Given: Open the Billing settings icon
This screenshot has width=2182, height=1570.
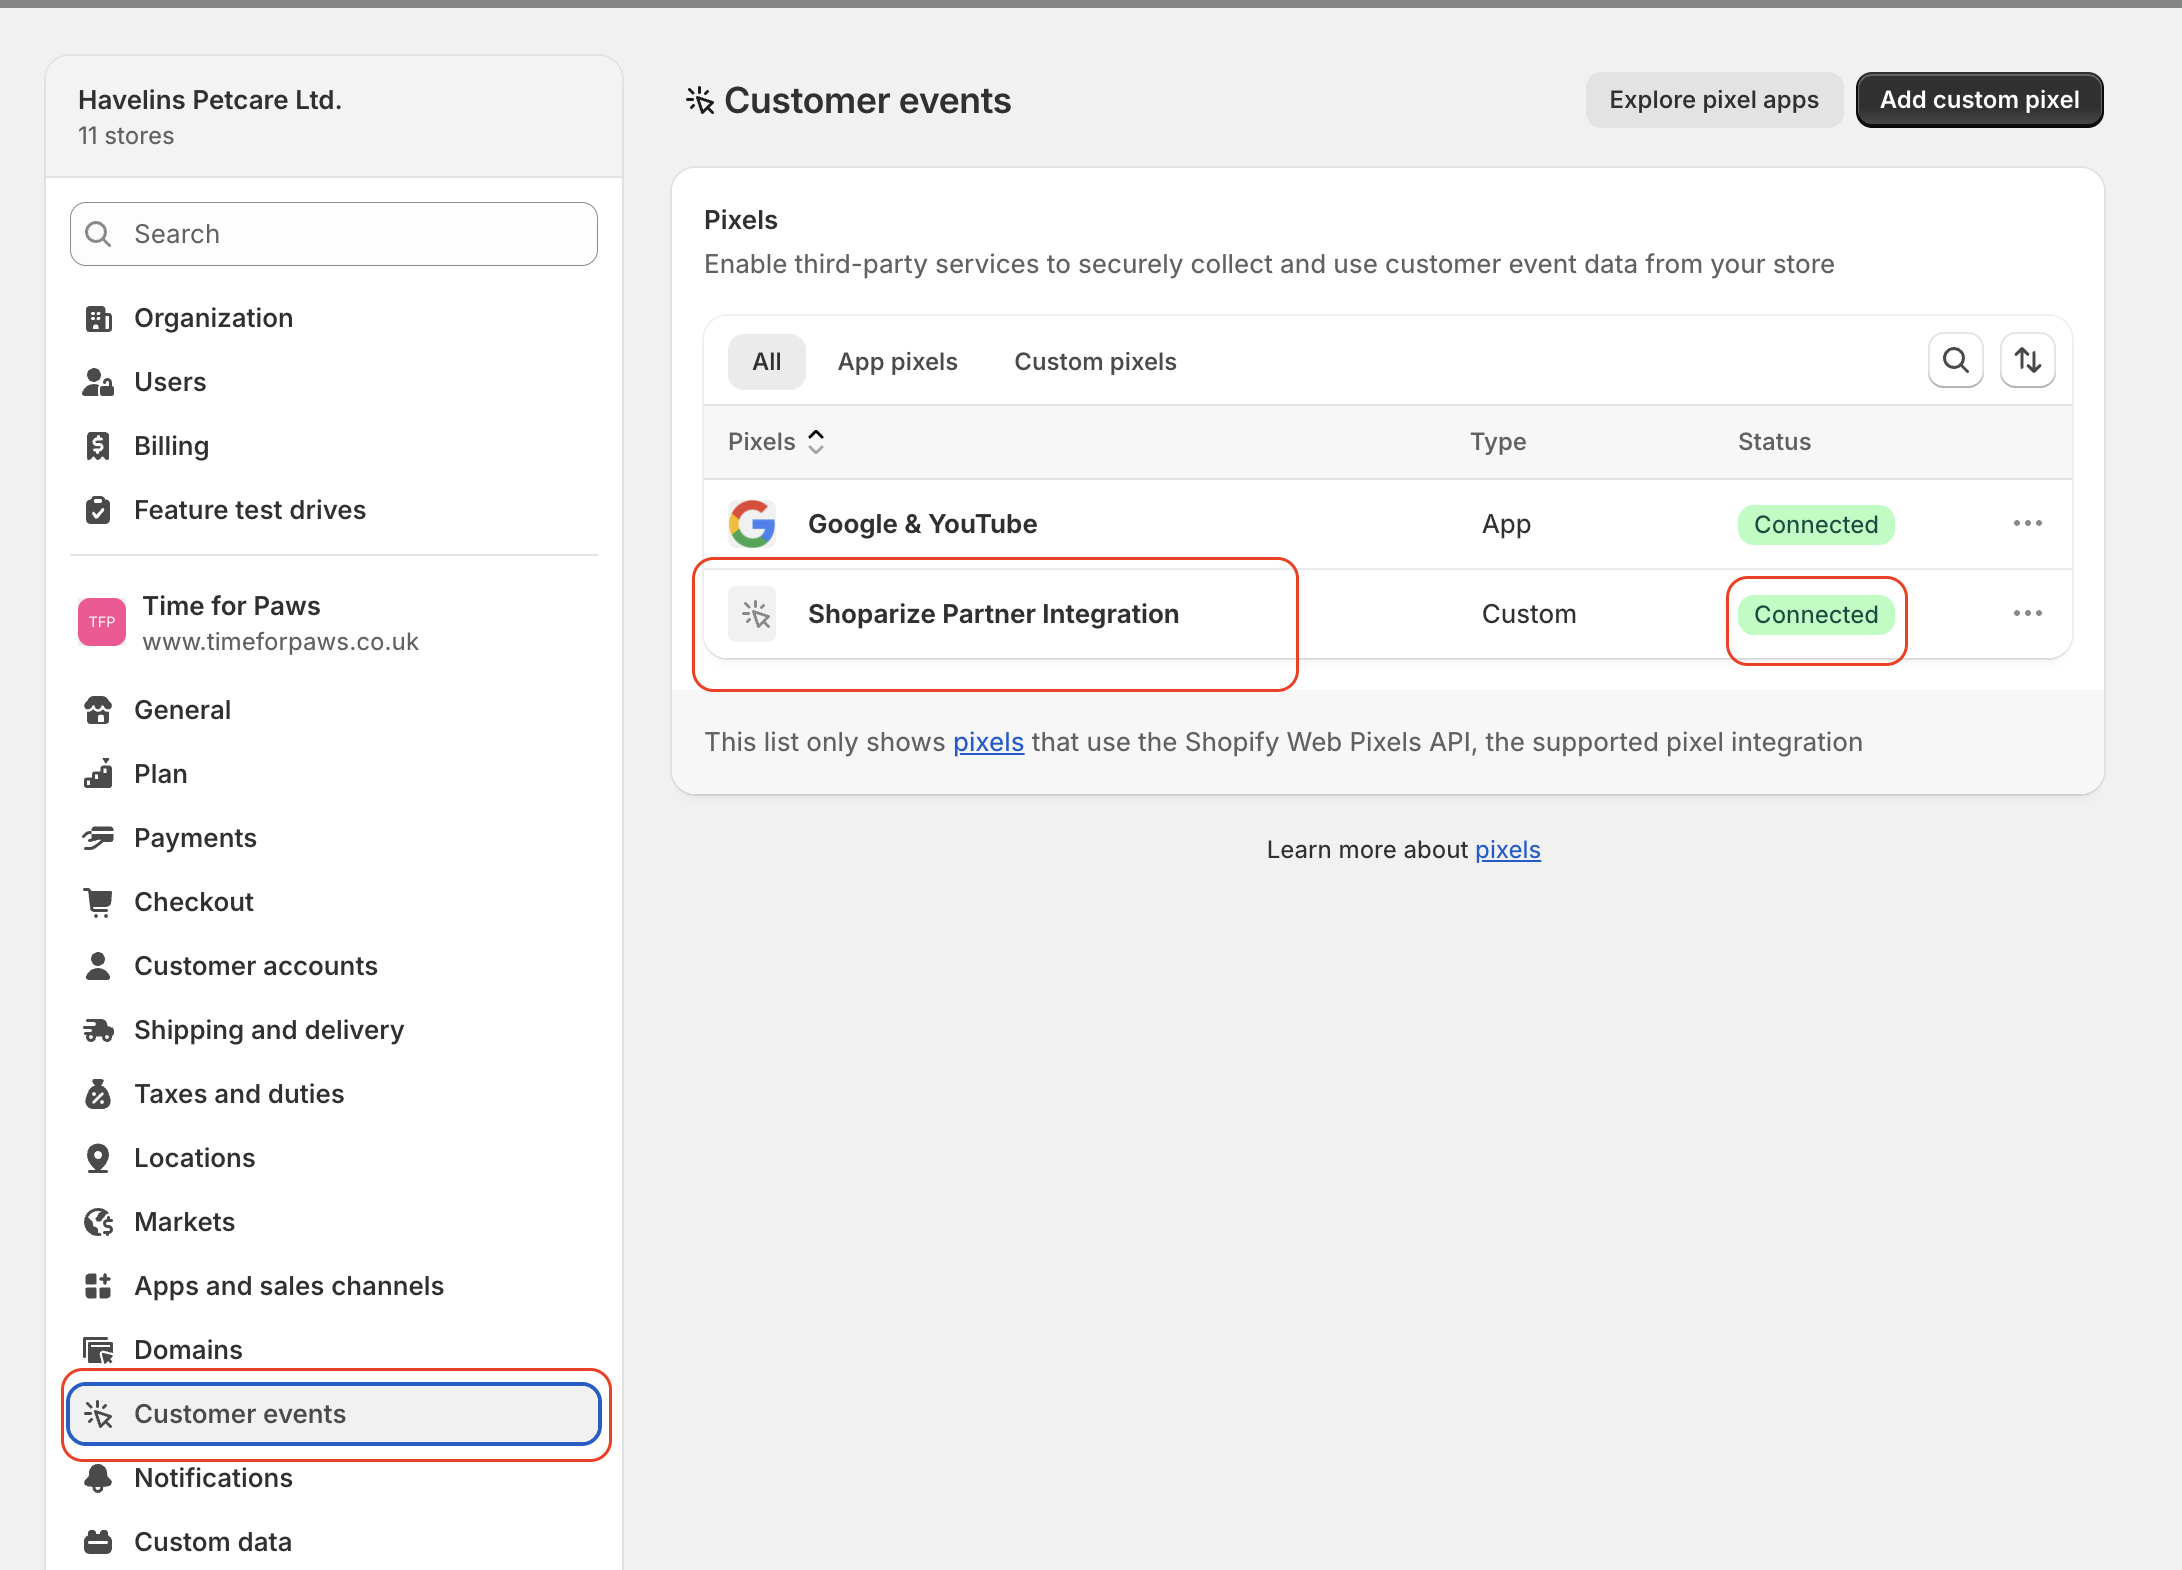Looking at the screenshot, I should 98,446.
